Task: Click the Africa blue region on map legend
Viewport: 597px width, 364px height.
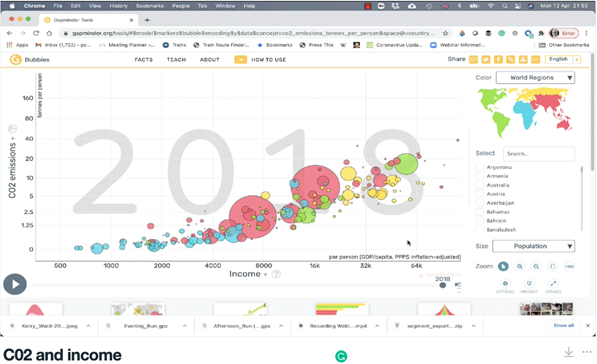Action: [525, 113]
